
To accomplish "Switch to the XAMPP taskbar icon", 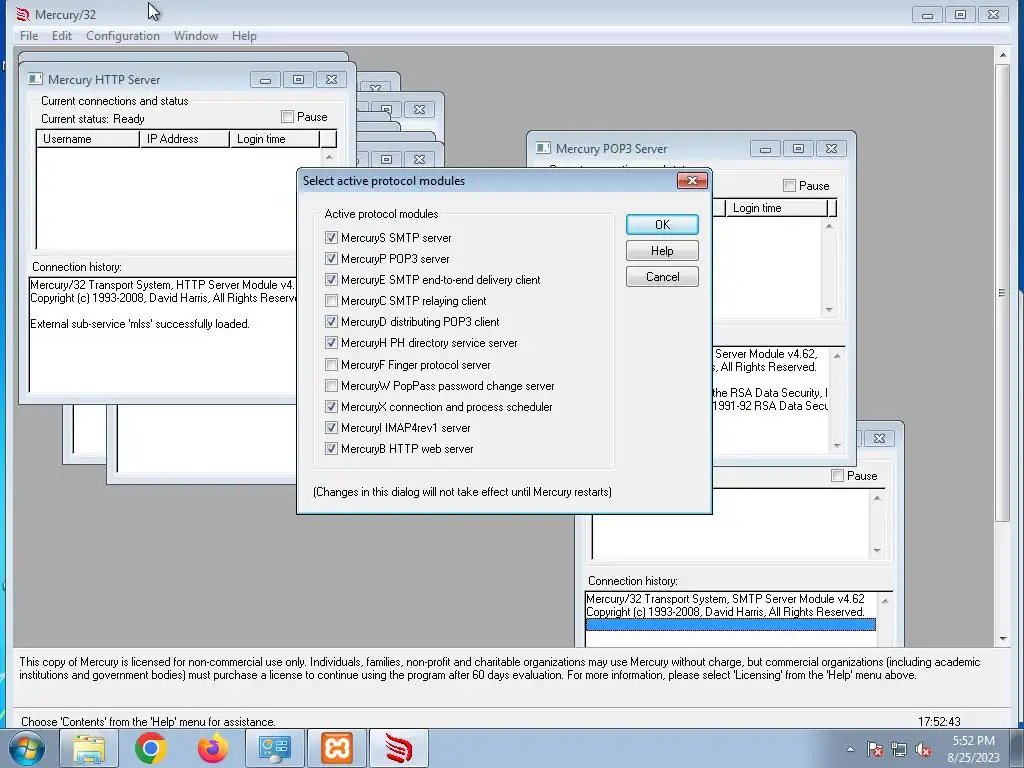I will [337, 748].
